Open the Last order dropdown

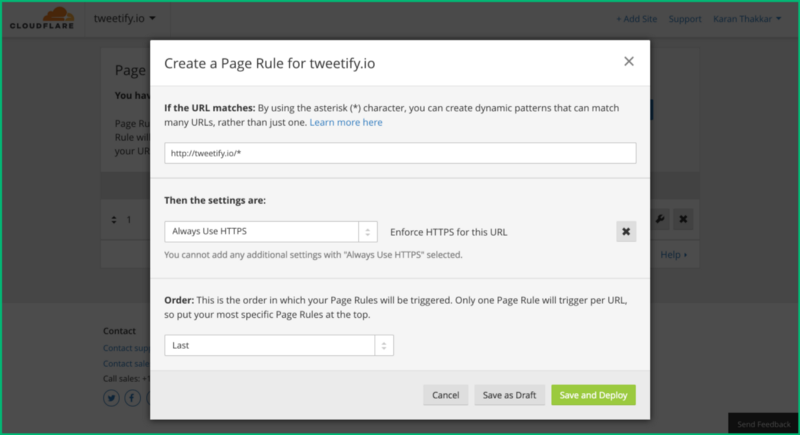[279, 345]
